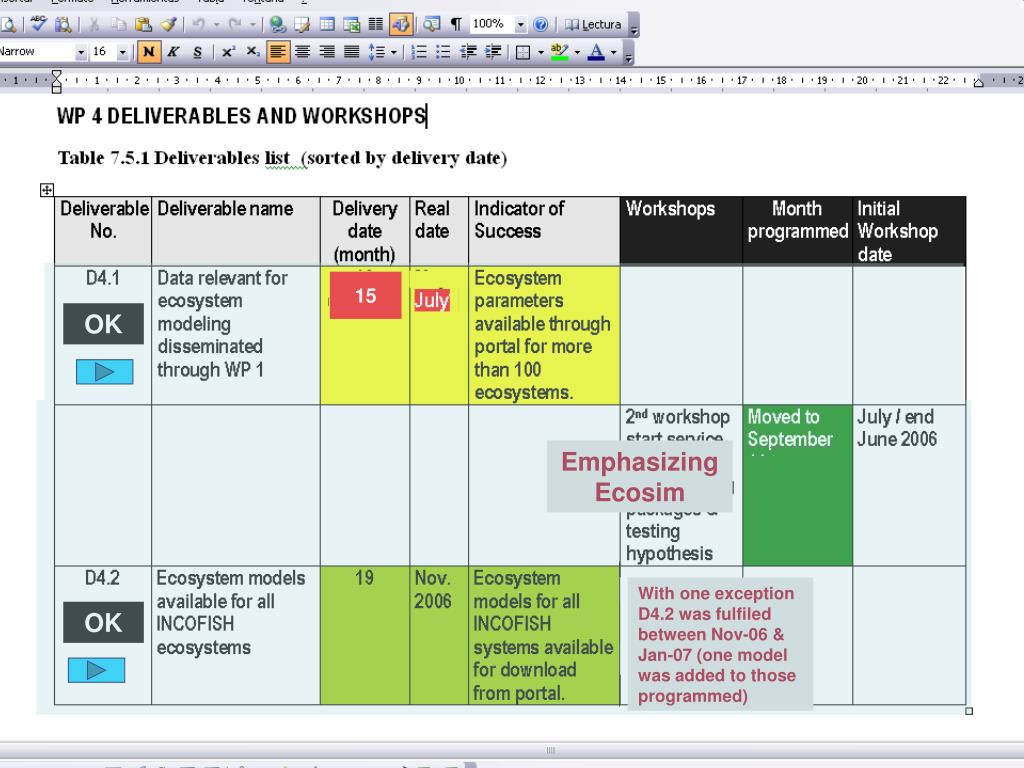The width and height of the screenshot is (1024, 768).
Task: Open the font name dropdown arrow
Action: [81, 52]
